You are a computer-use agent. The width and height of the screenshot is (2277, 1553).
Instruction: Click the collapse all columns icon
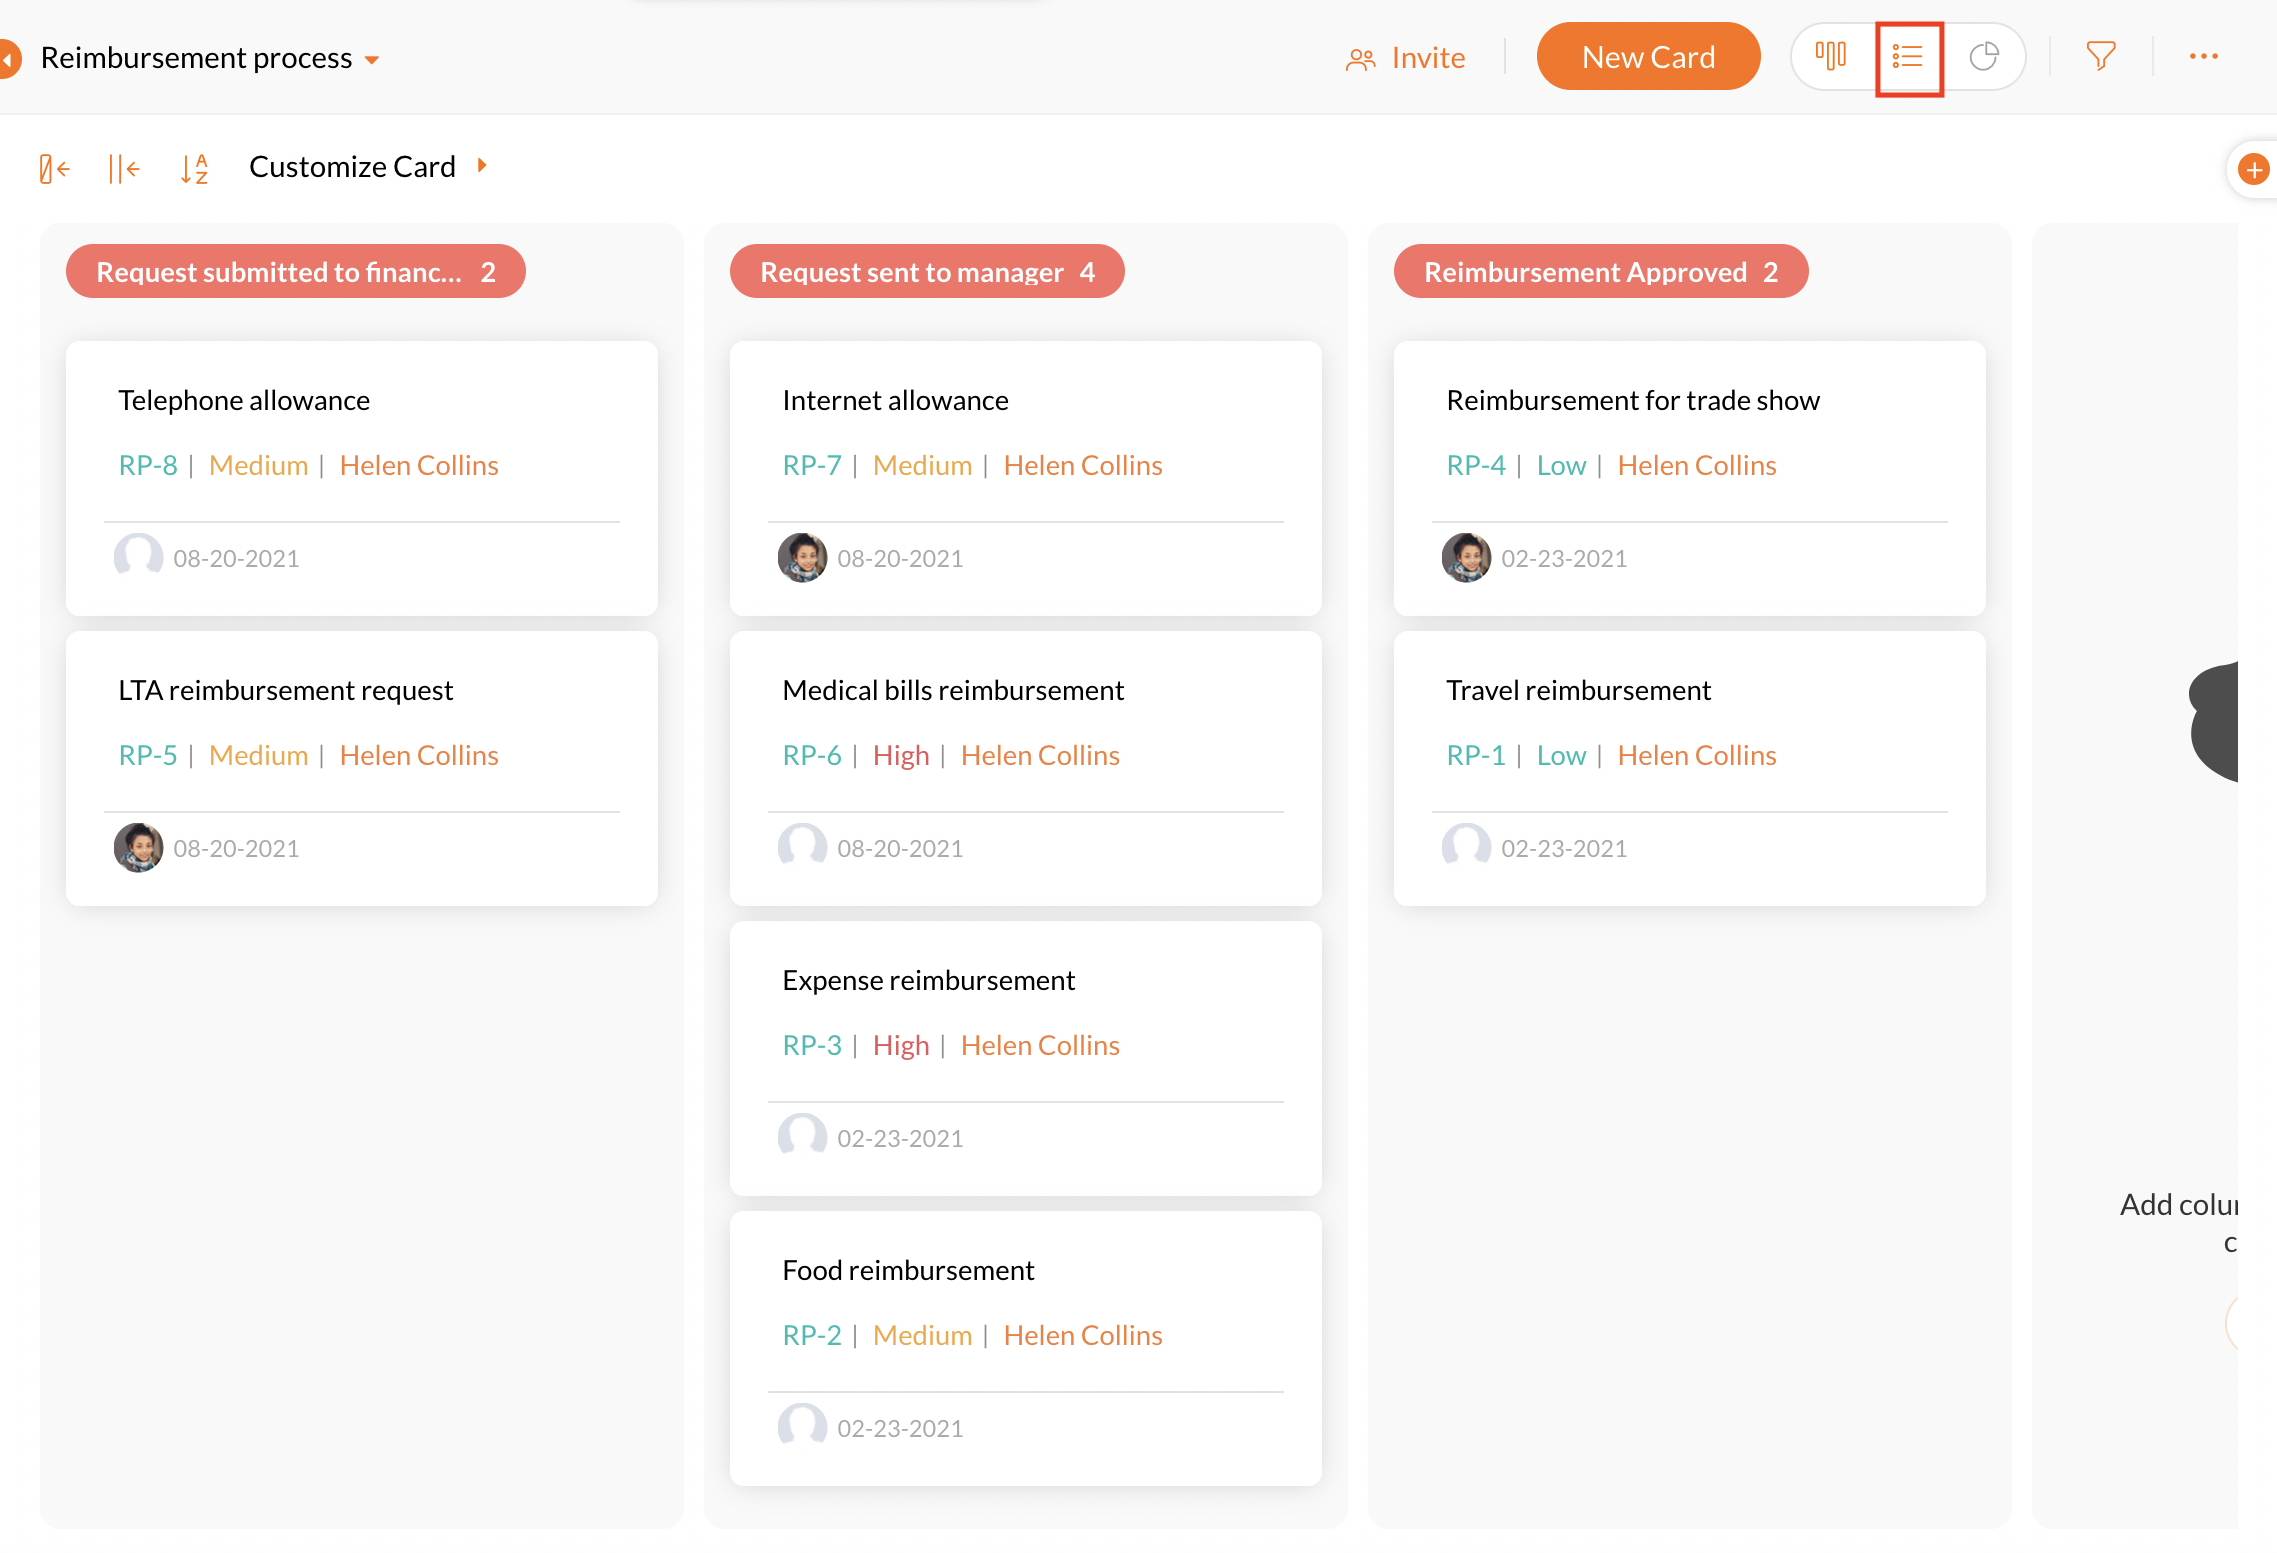(x=123, y=168)
